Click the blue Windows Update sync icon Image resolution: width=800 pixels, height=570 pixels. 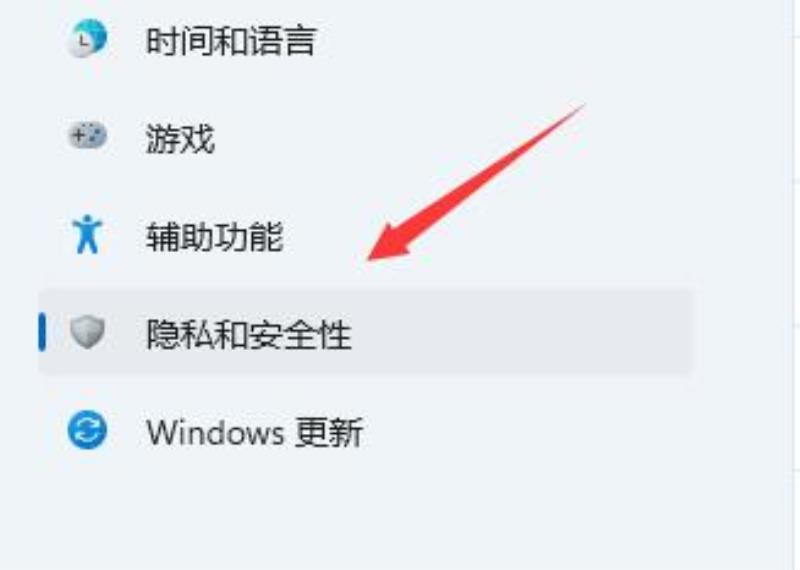click(x=88, y=430)
